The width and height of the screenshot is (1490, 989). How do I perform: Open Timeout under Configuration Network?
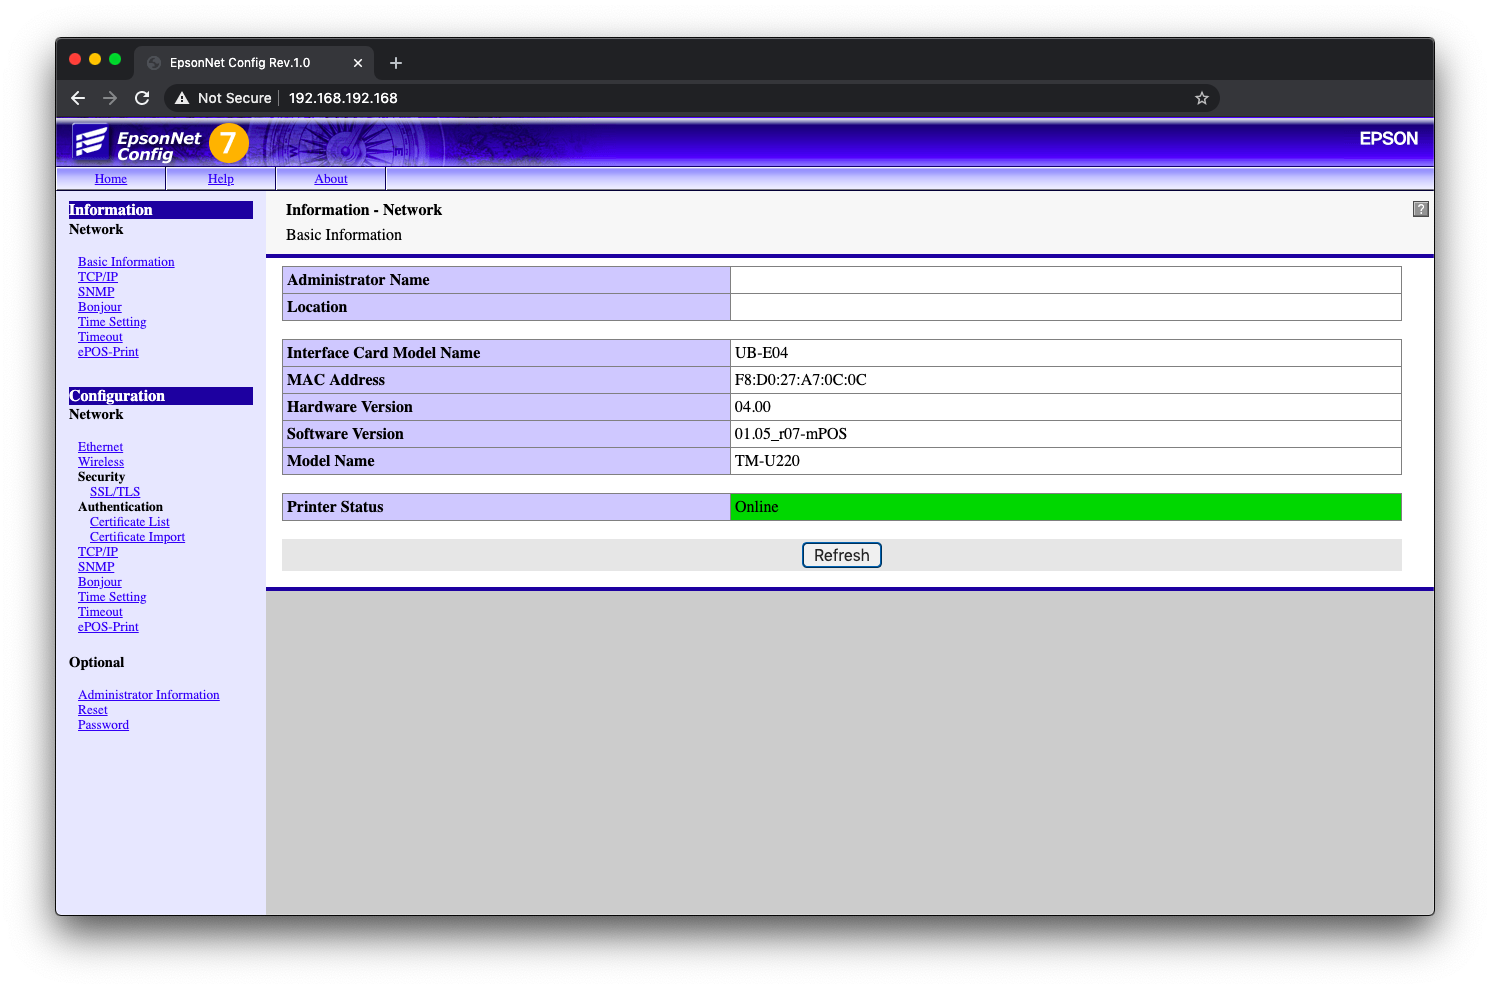pos(100,612)
